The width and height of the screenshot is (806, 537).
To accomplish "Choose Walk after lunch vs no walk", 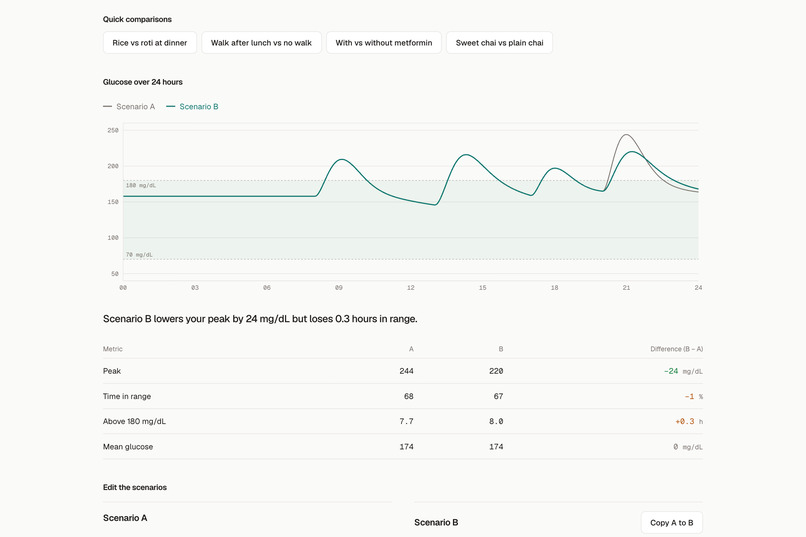I will coord(261,43).
